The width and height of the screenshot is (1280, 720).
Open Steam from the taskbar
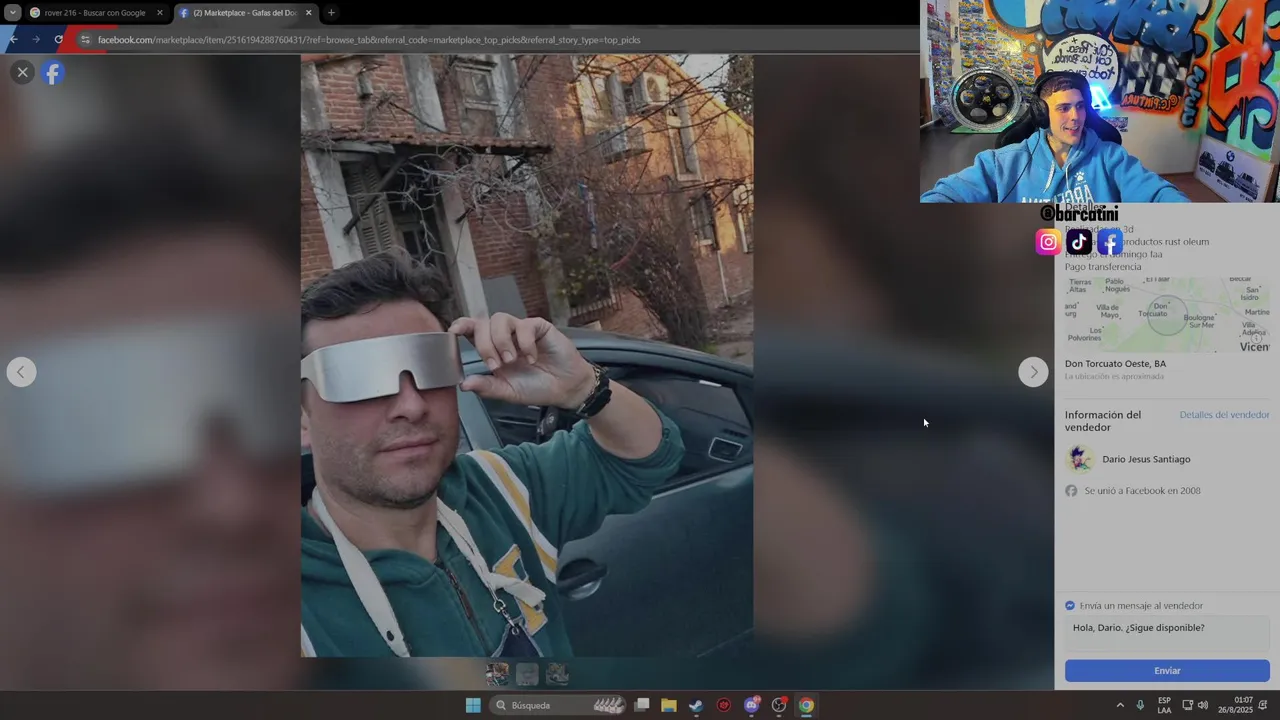(696, 705)
